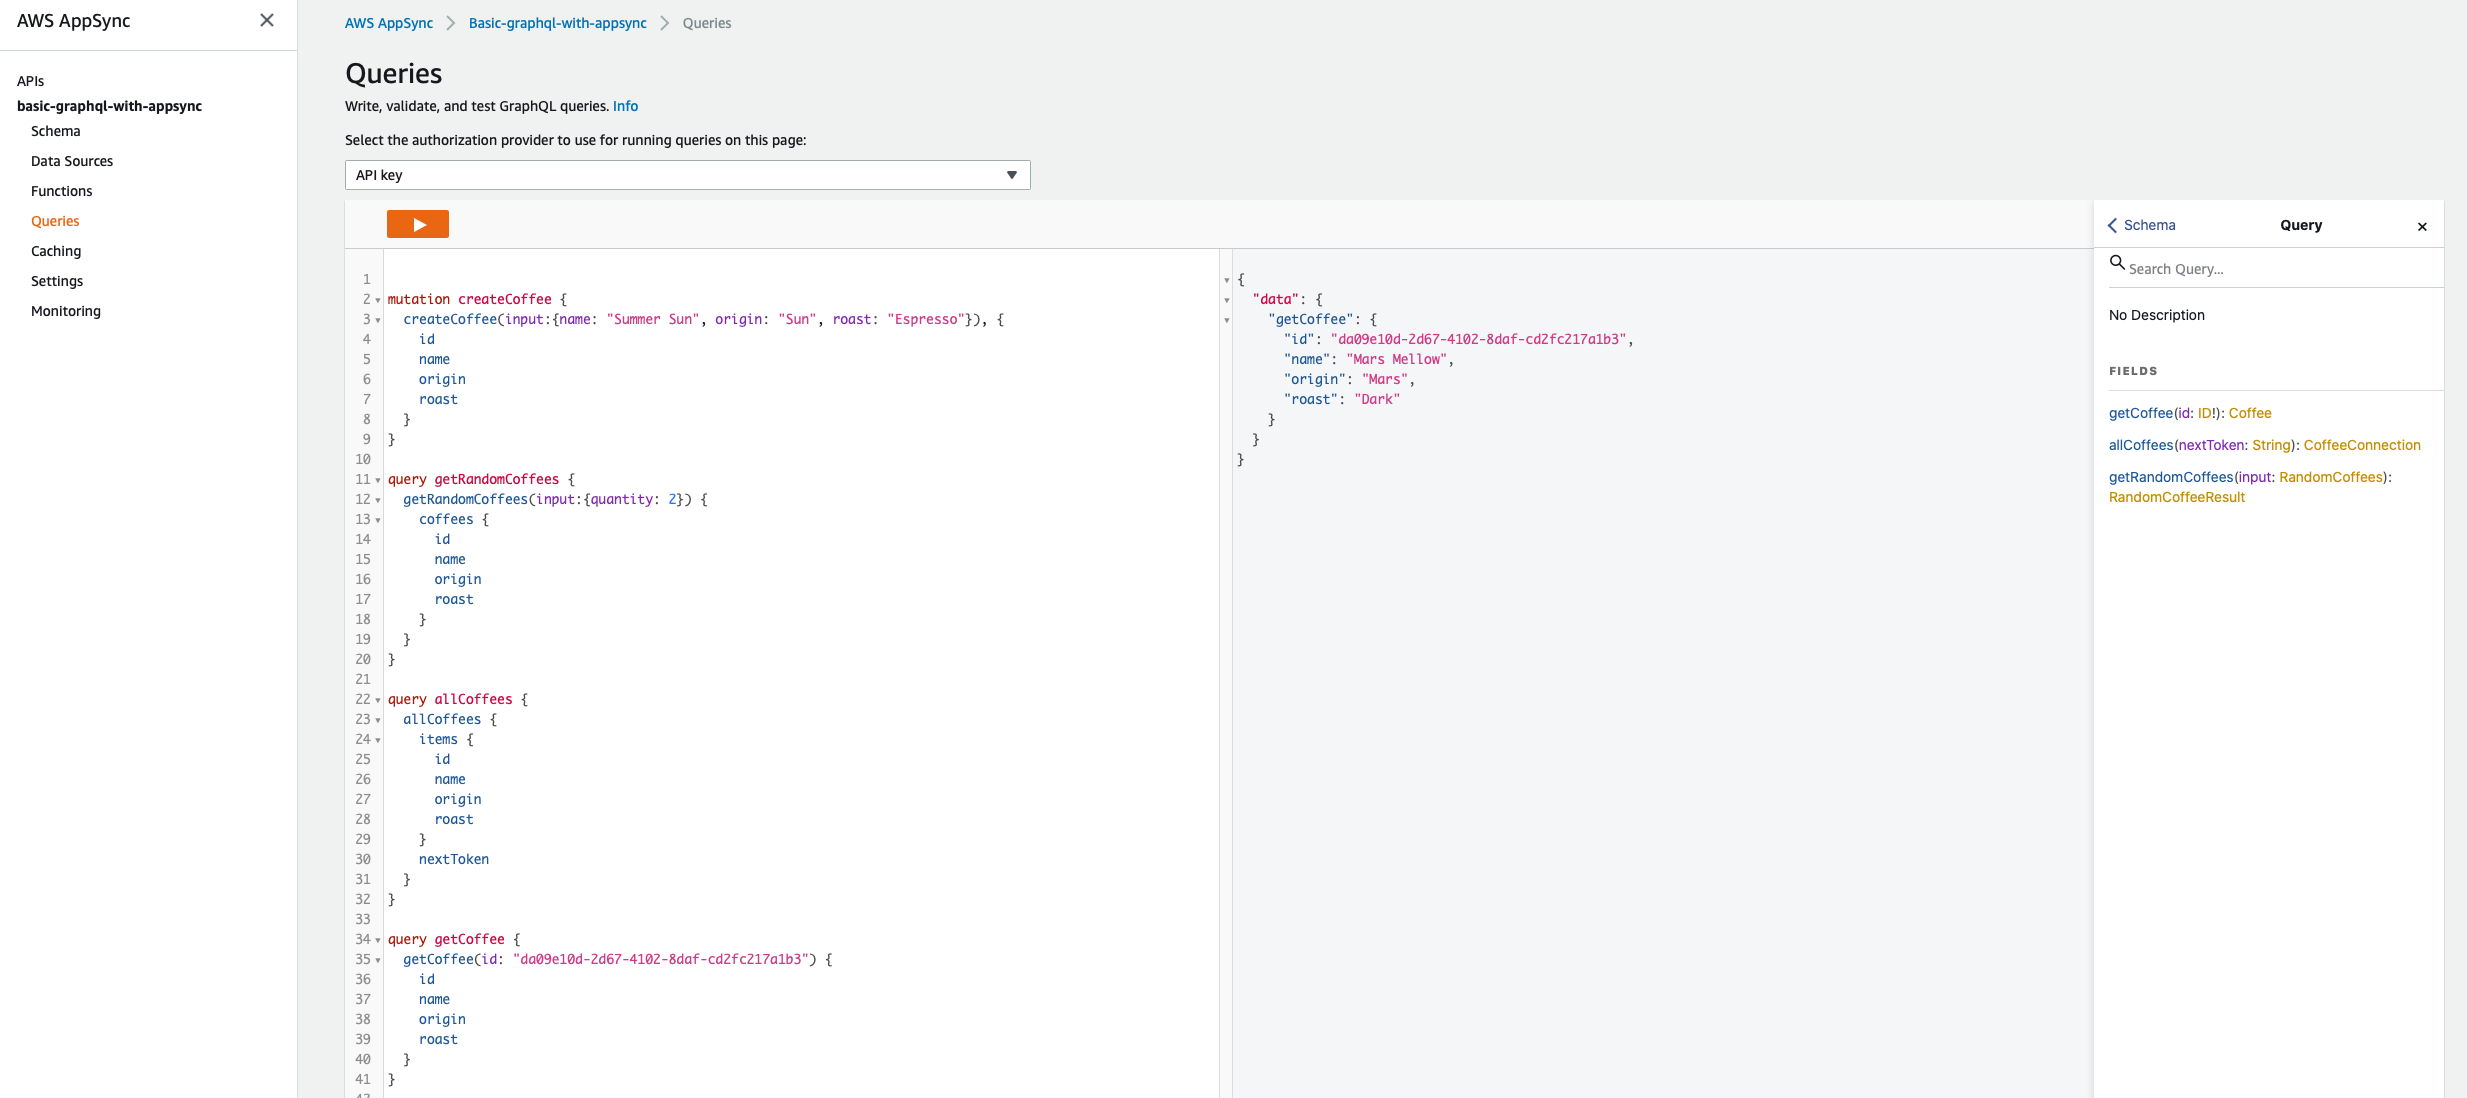Collapse the getRandomCoffees query fold arrow on line 11
The width and height of the screenshot is (2467, 1098).
pyautogui.click(x=378, y=480)
